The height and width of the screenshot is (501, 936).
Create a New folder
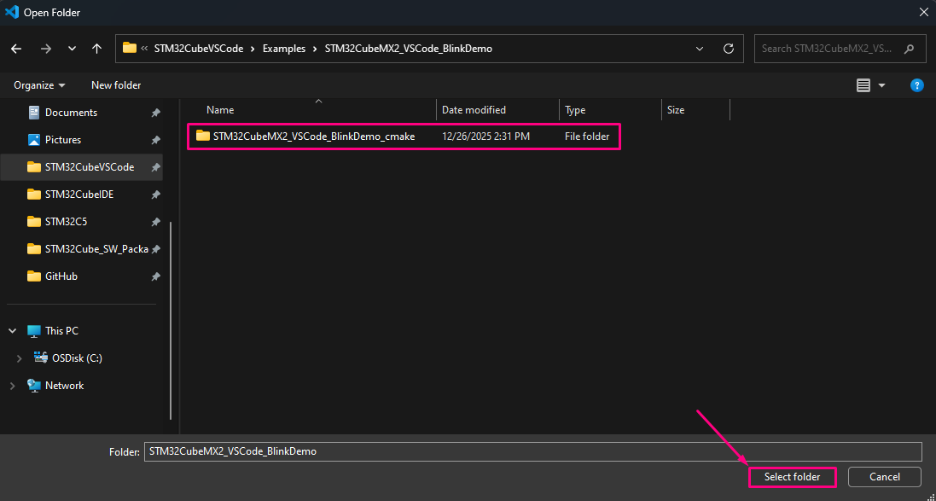pos(116,85)
